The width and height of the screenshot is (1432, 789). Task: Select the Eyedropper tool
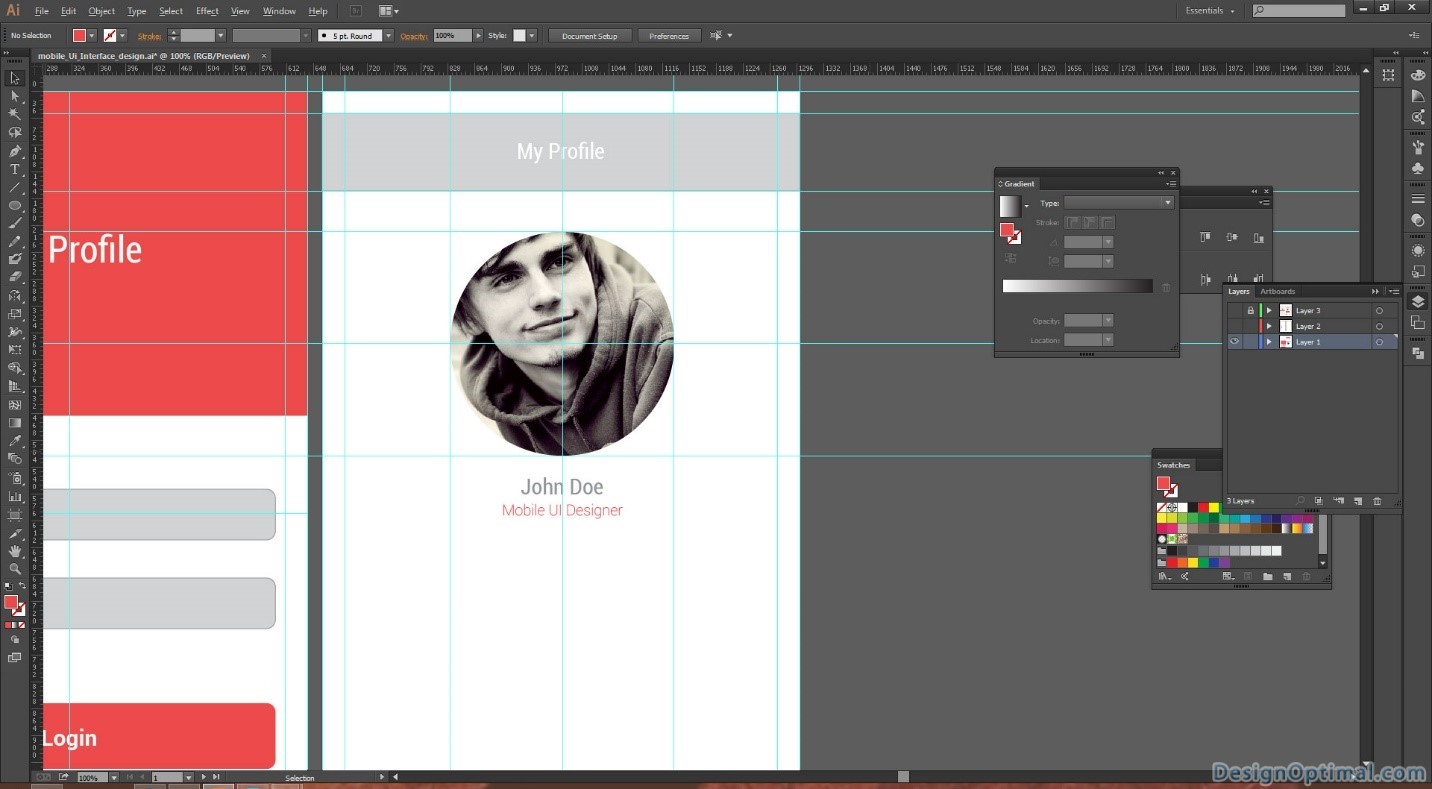pos(15,441)
